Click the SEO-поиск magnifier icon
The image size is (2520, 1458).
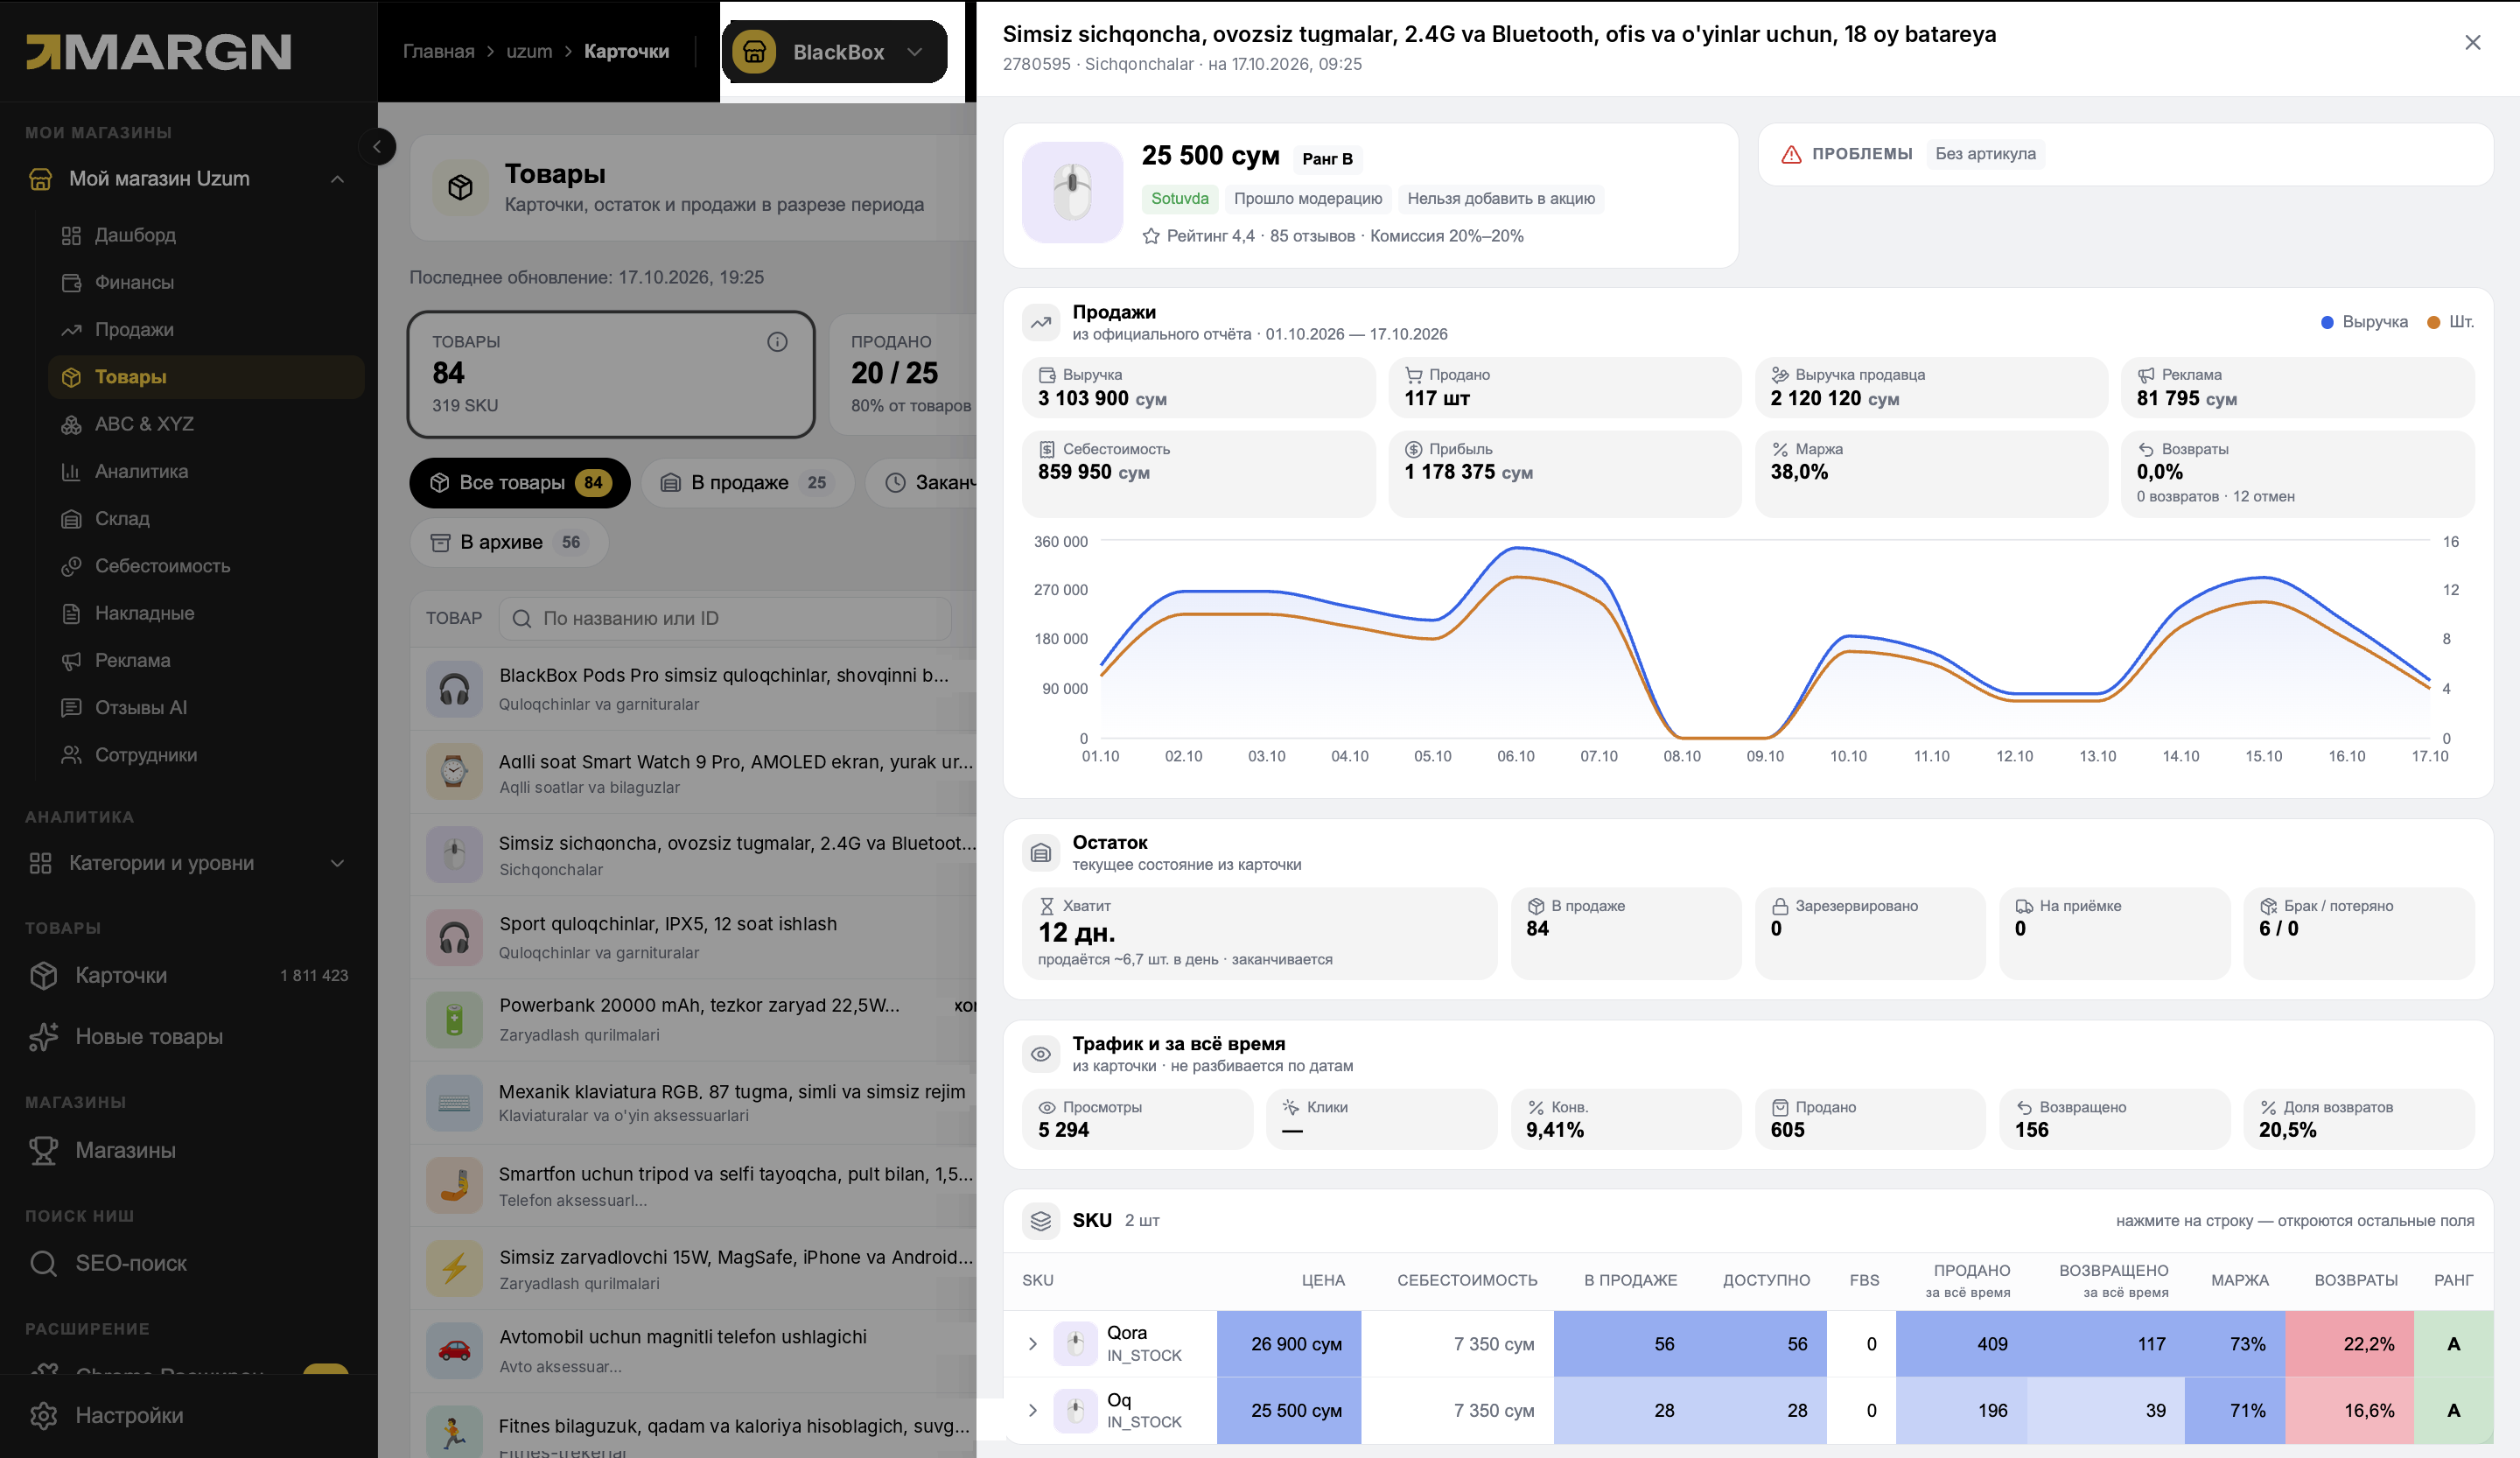tap(43, 1263)
